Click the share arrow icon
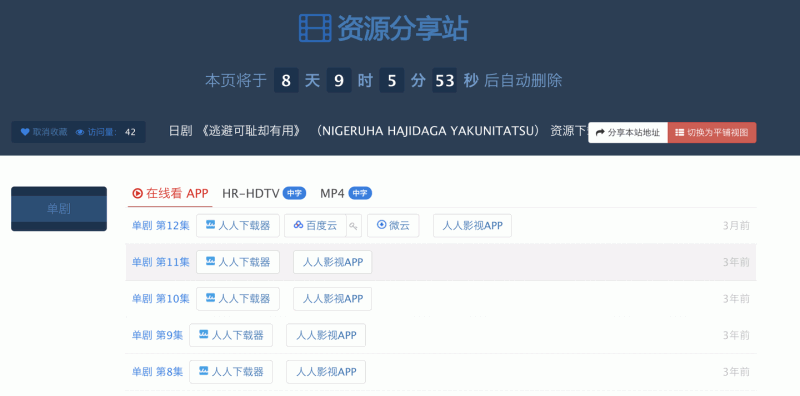 (x=600, y=132)
